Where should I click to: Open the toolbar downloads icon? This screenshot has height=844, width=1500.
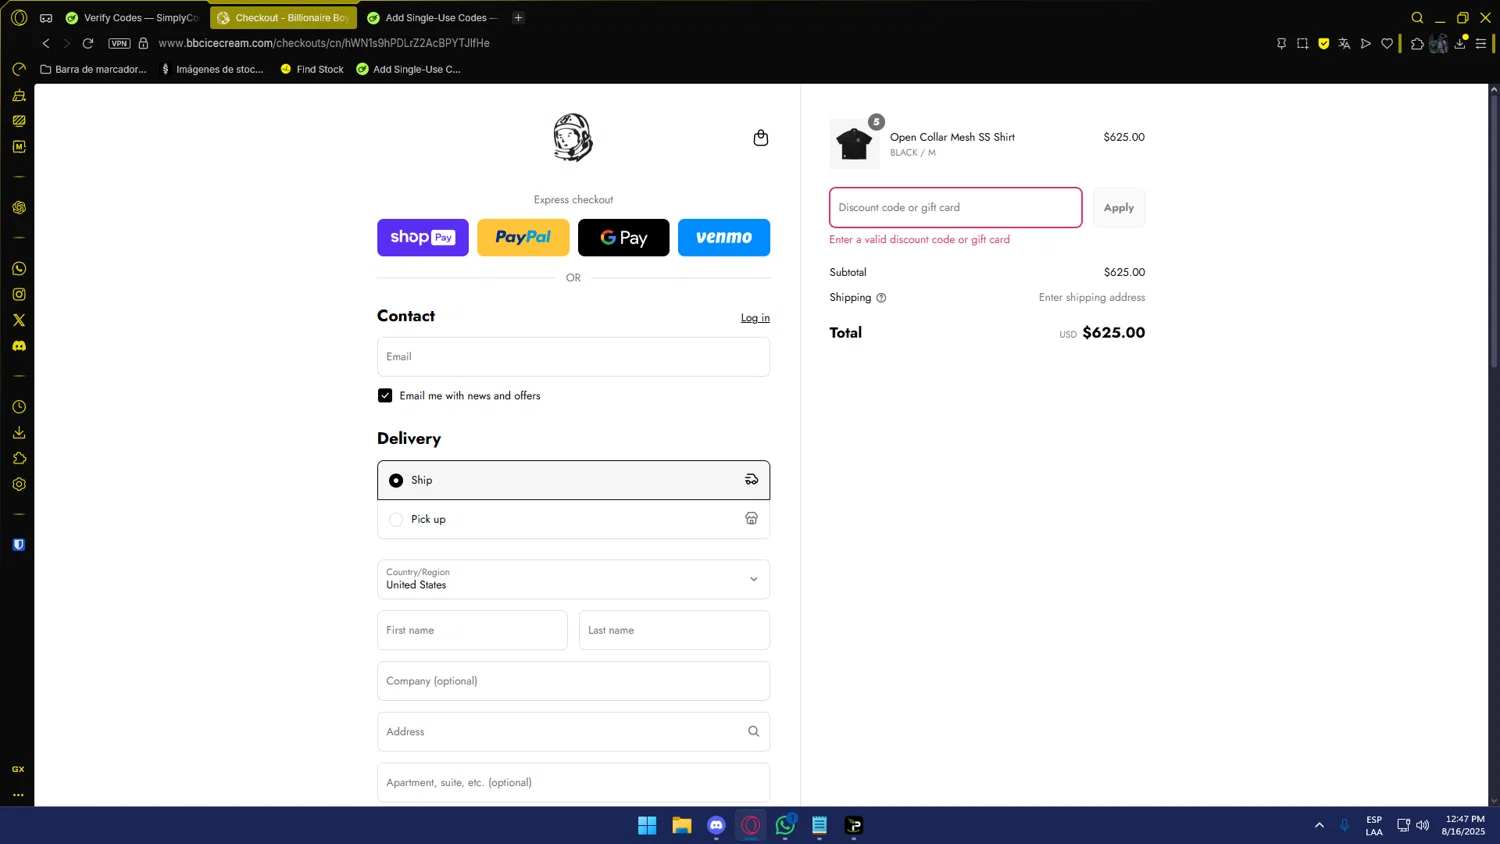[x=1460, y=43]
